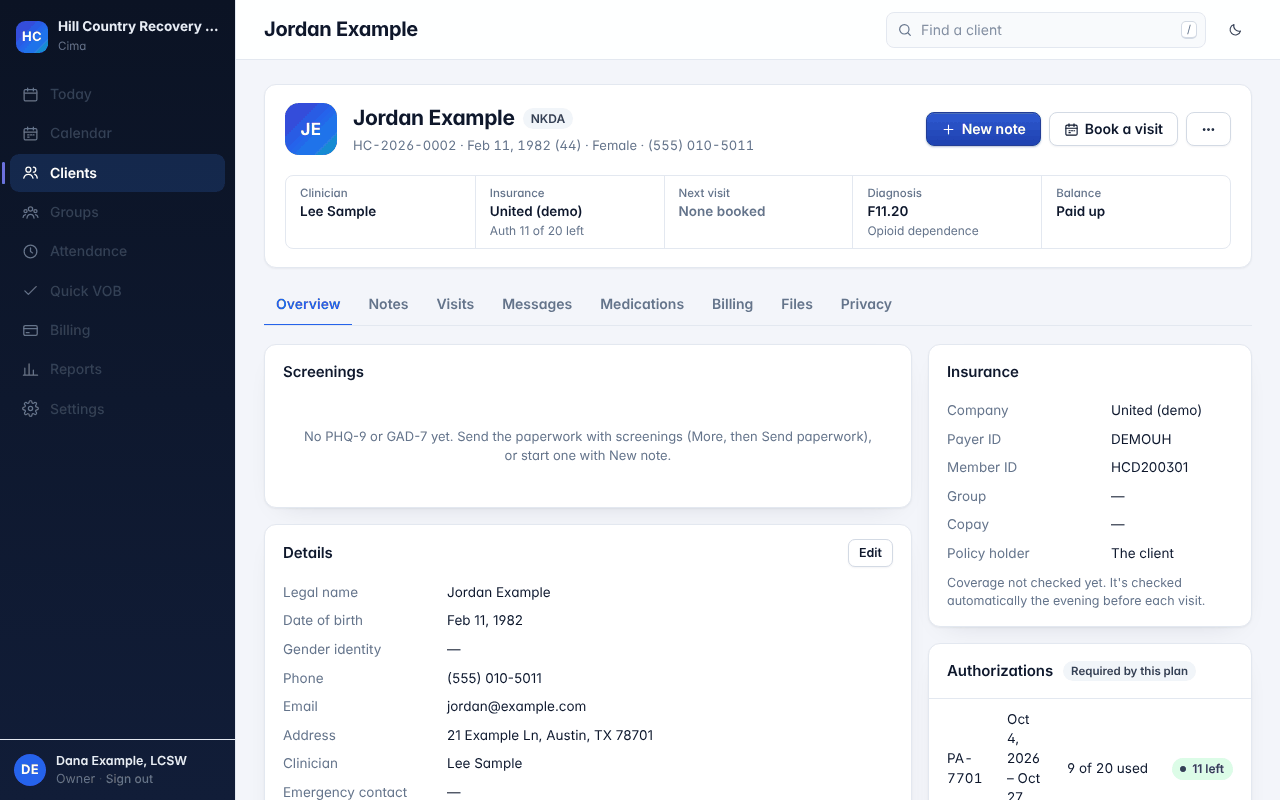This screenshot has height=800, width=1280.
Task: Open the Files tab
Action: [797, 304]
